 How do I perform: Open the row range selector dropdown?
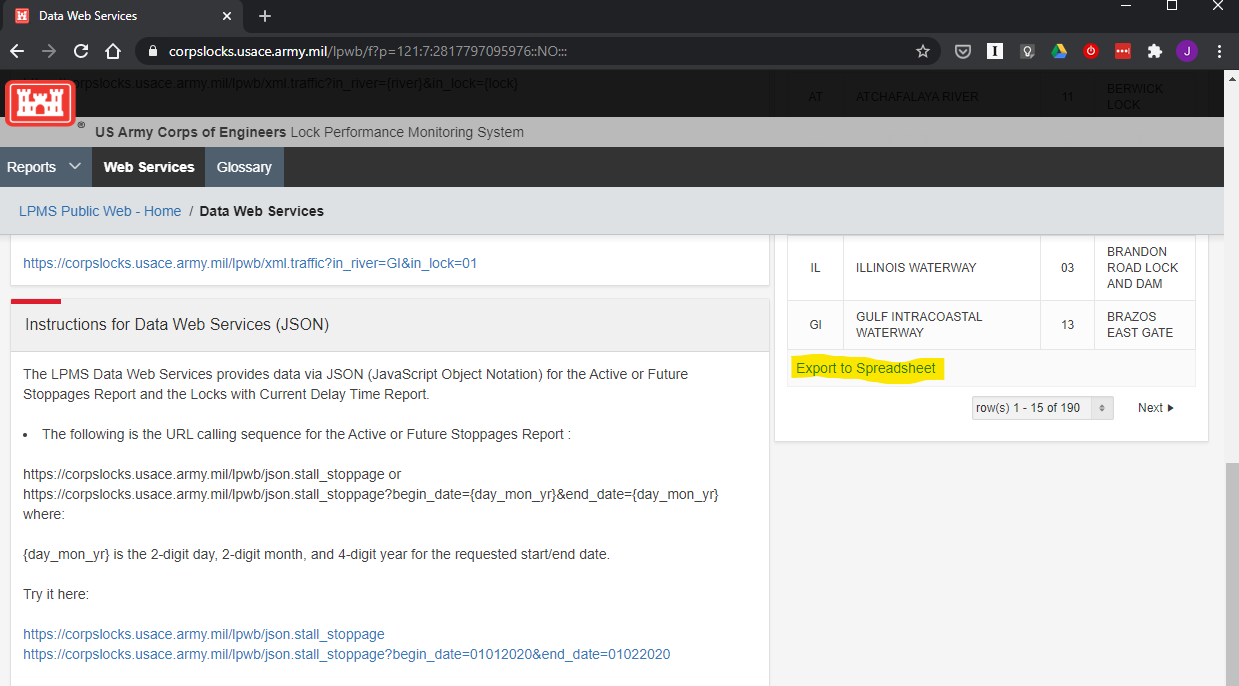coord(1042,408)
